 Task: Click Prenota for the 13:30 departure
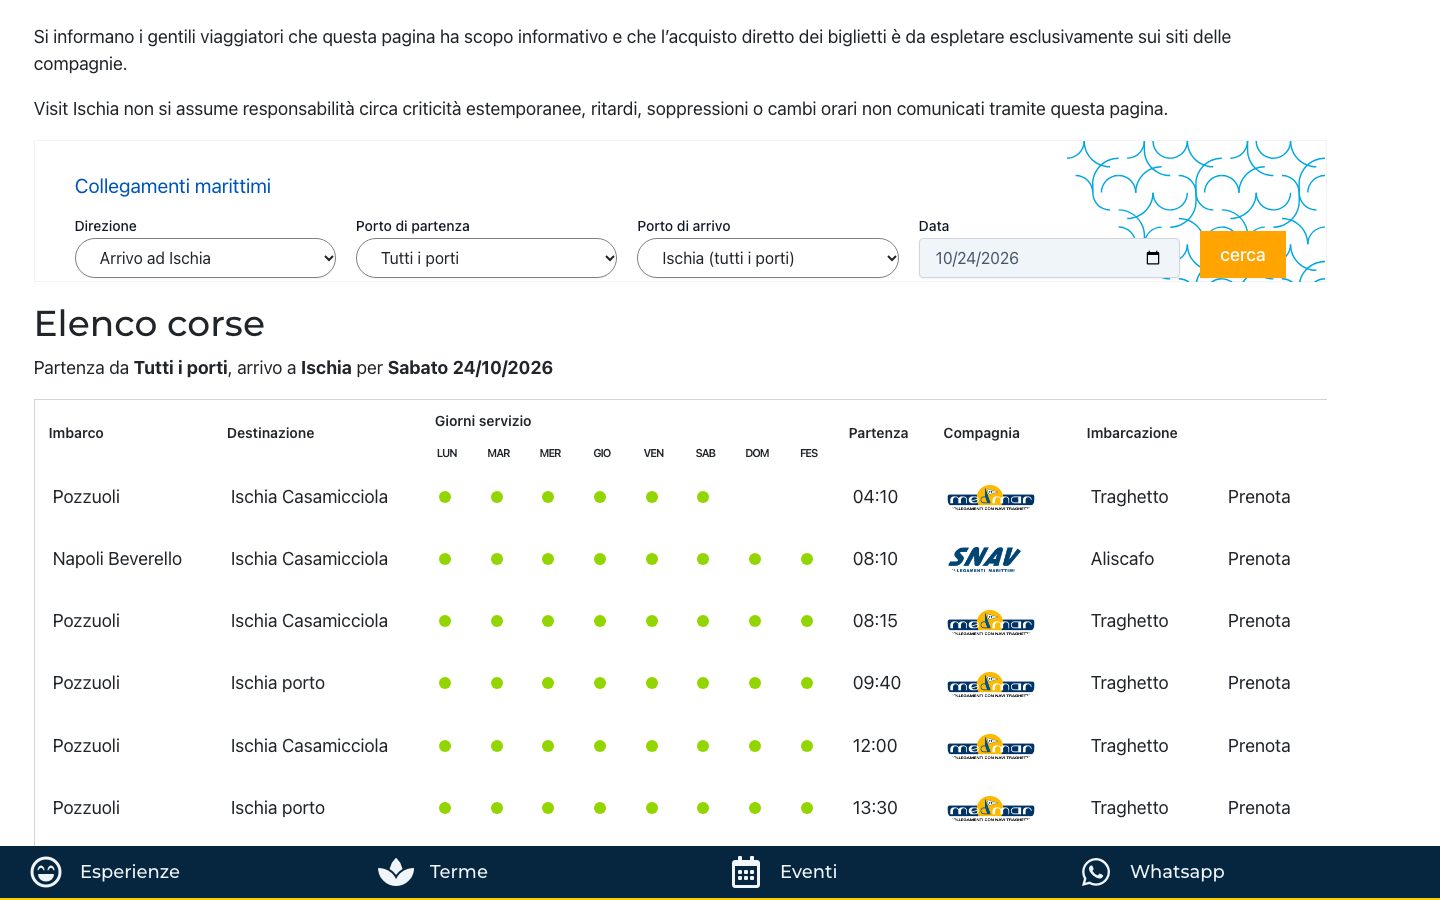coord(1259,808)
